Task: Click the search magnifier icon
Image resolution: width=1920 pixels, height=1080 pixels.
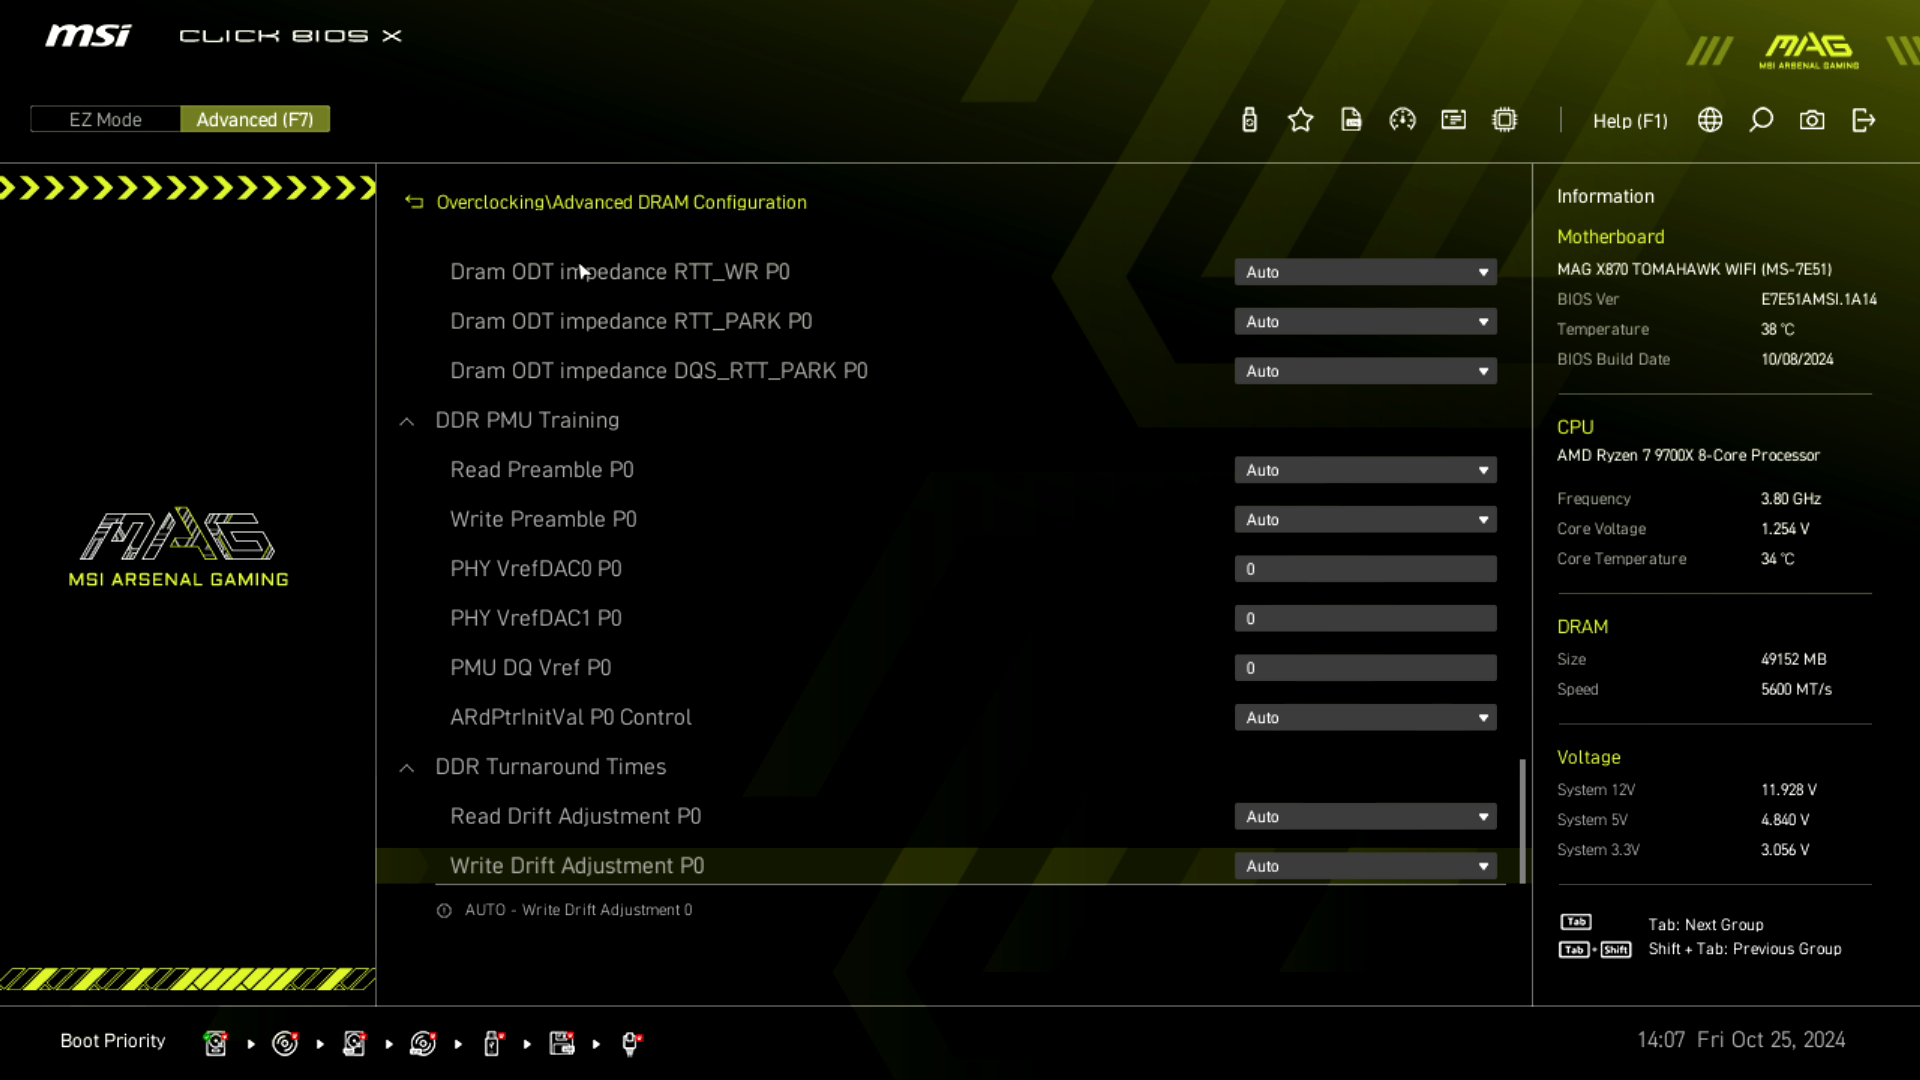Action: 1761,120
